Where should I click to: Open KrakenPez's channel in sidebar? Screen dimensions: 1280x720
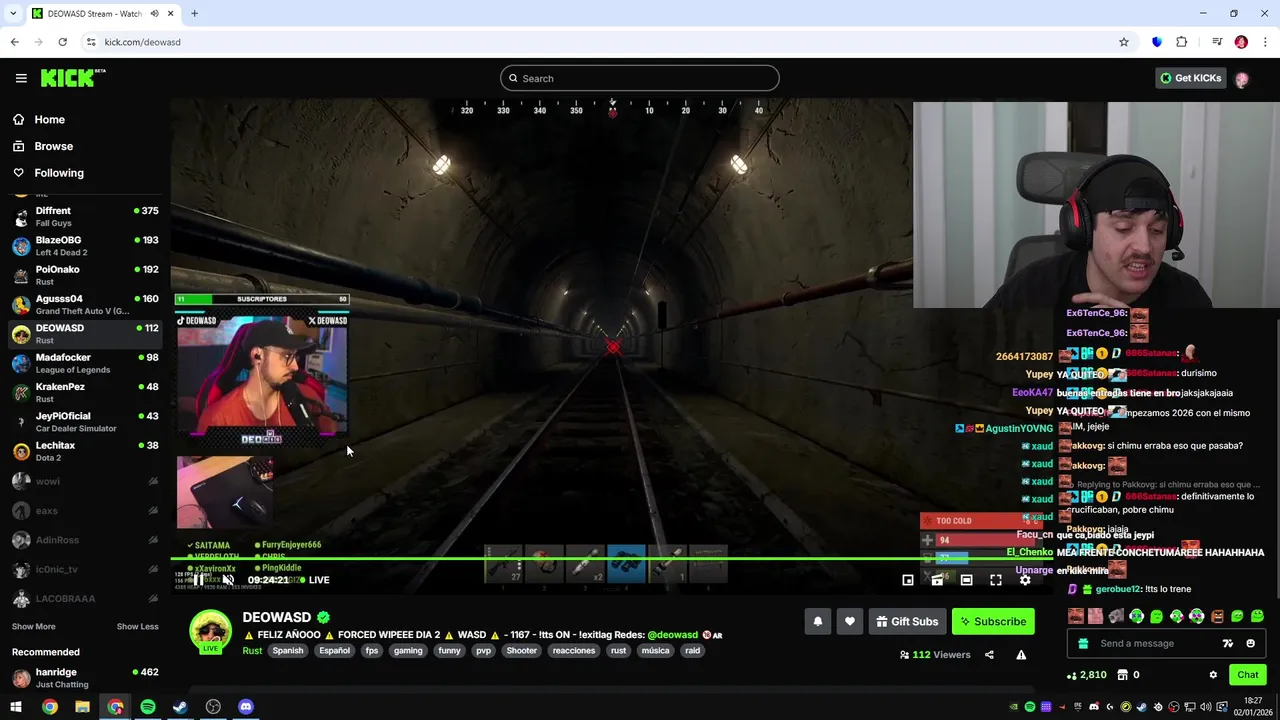coord(85,392)
